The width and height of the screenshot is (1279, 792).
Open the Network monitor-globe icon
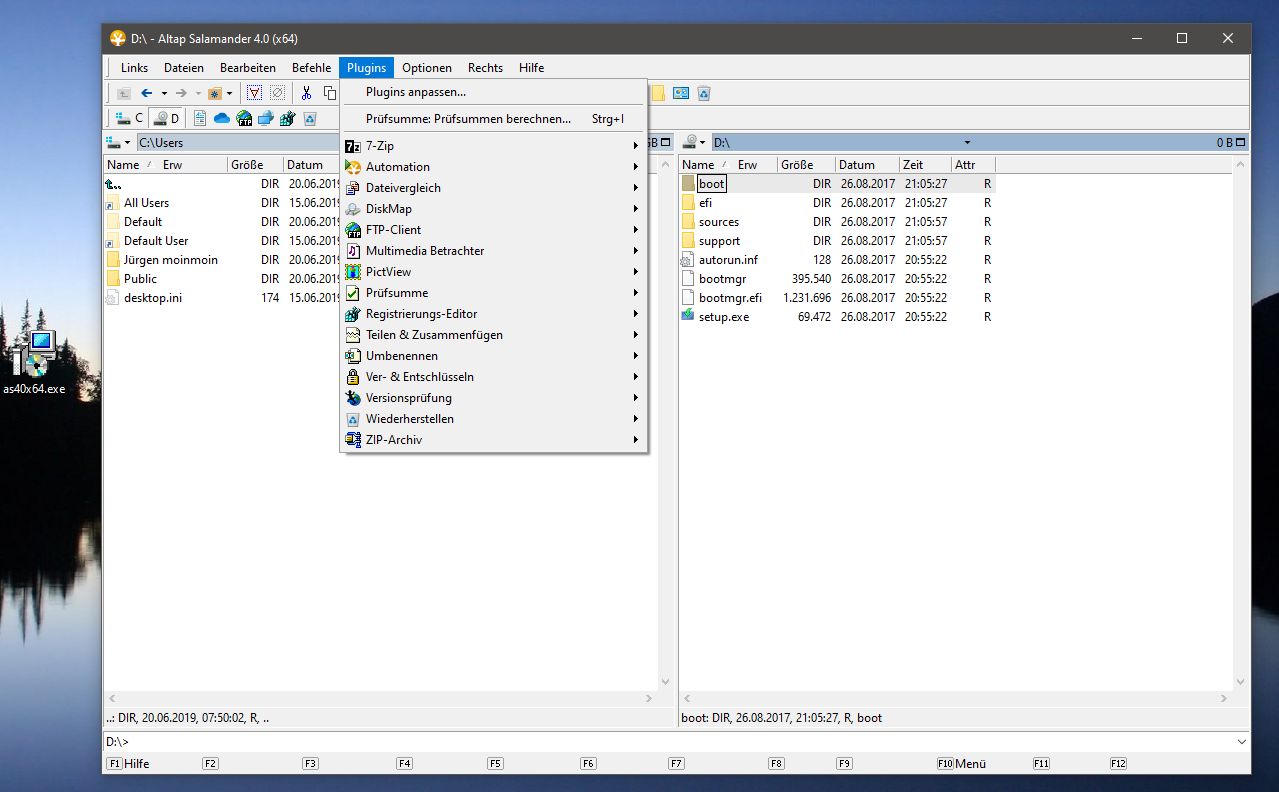[266, 118]
